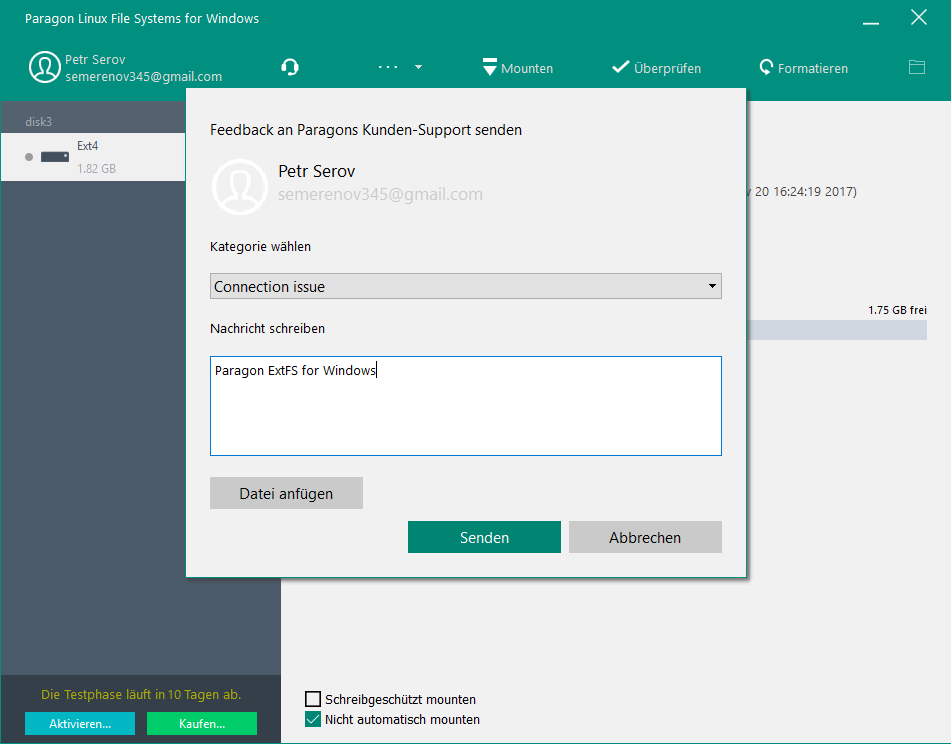The image size is (951, 744).
Task: Expand the three-dots more menu arrow
Action: (x=418, y=67)
